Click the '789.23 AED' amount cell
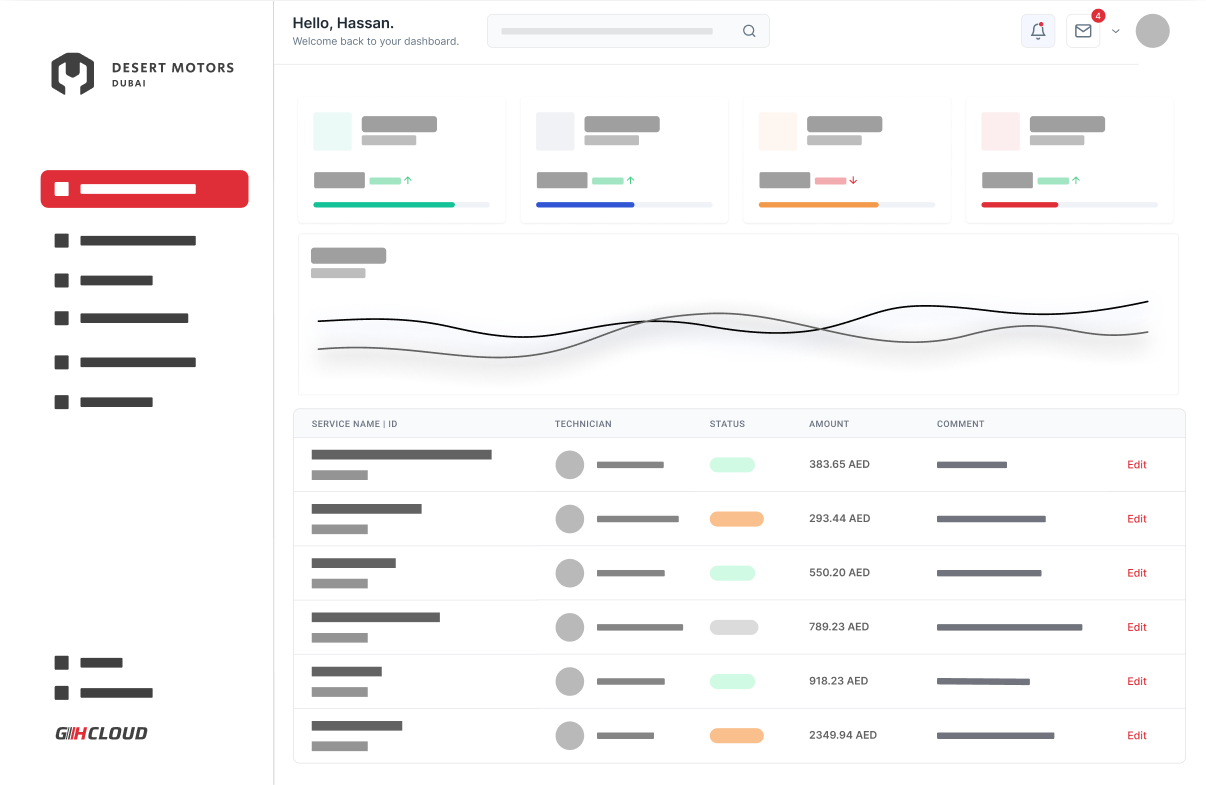 (x=839, y=627)
